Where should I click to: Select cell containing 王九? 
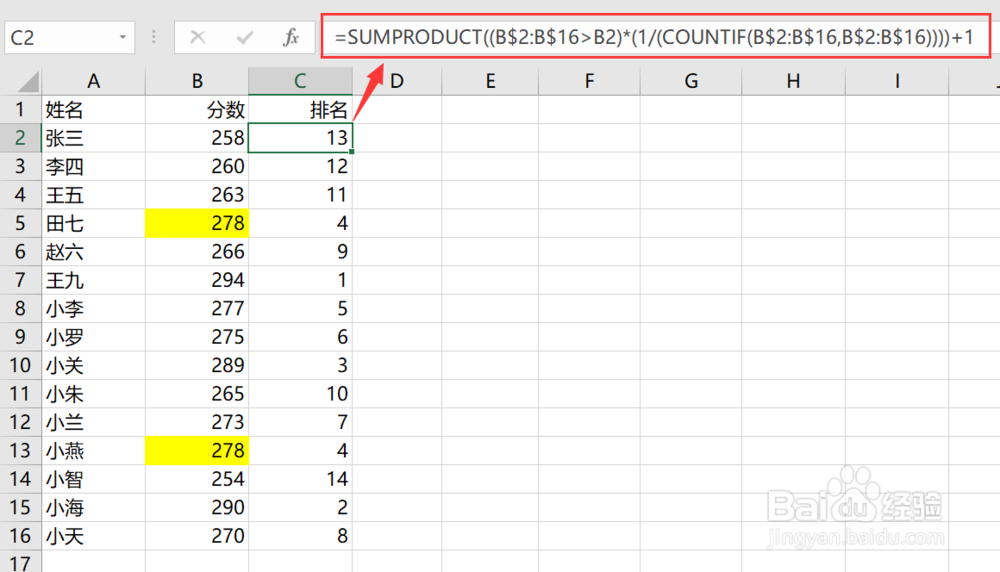[93, 280]
